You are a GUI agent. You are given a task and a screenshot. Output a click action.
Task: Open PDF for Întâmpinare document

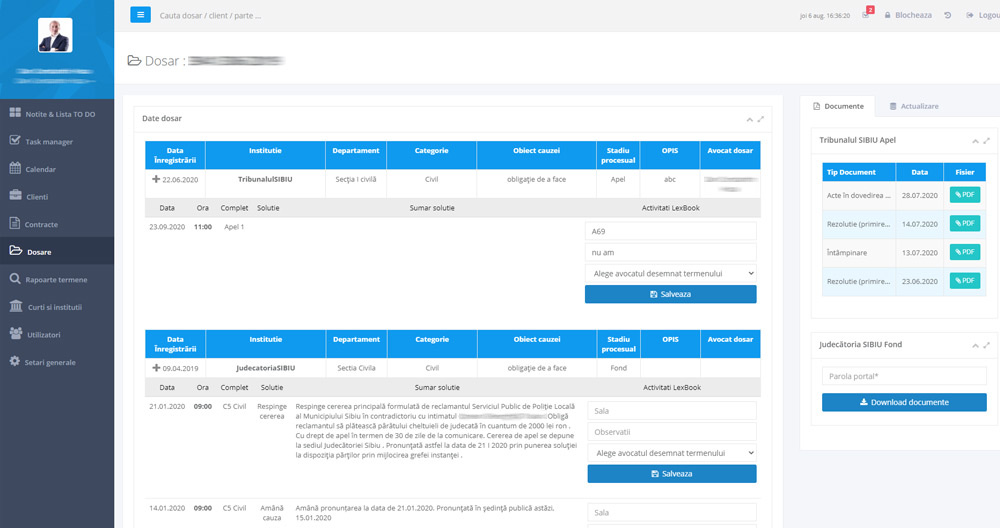pyautogui.click(x=965, y=253)
